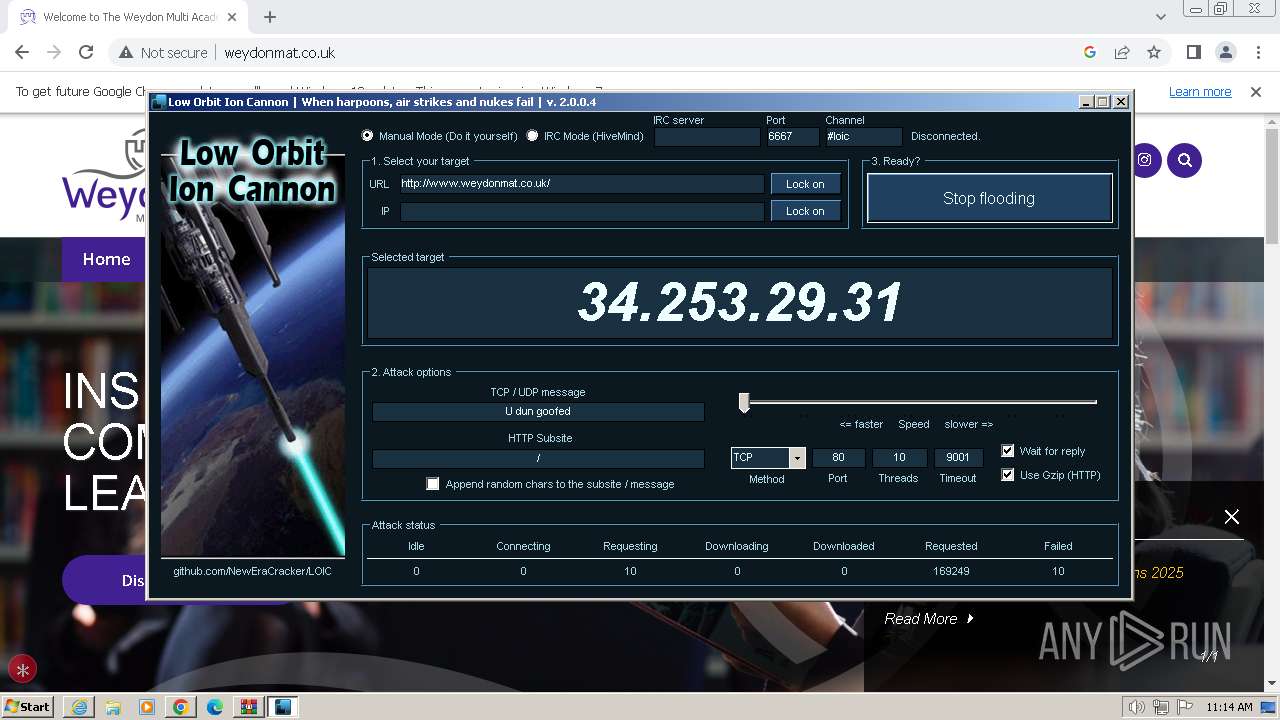Toggle Append random chars checkbox
Screen dimensions: 1280x720
(x=433, y=484)
